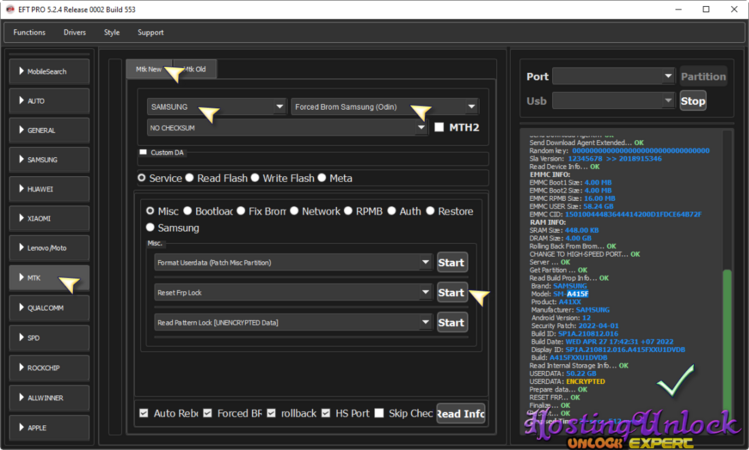749x450 pixels.
Task: Open the HUAWEI sidebar module
Action: [x=49, y=188]
